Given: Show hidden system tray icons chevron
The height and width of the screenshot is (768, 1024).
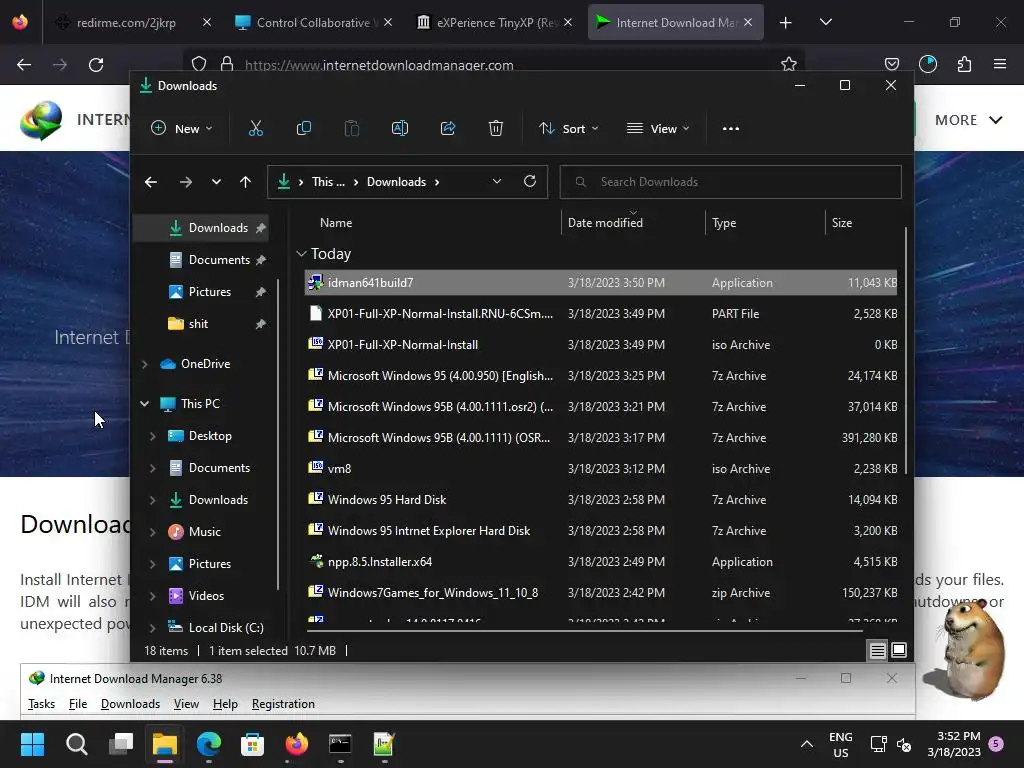Looking at the screenshot, I should pyautogui.click(x=807, y=744).
